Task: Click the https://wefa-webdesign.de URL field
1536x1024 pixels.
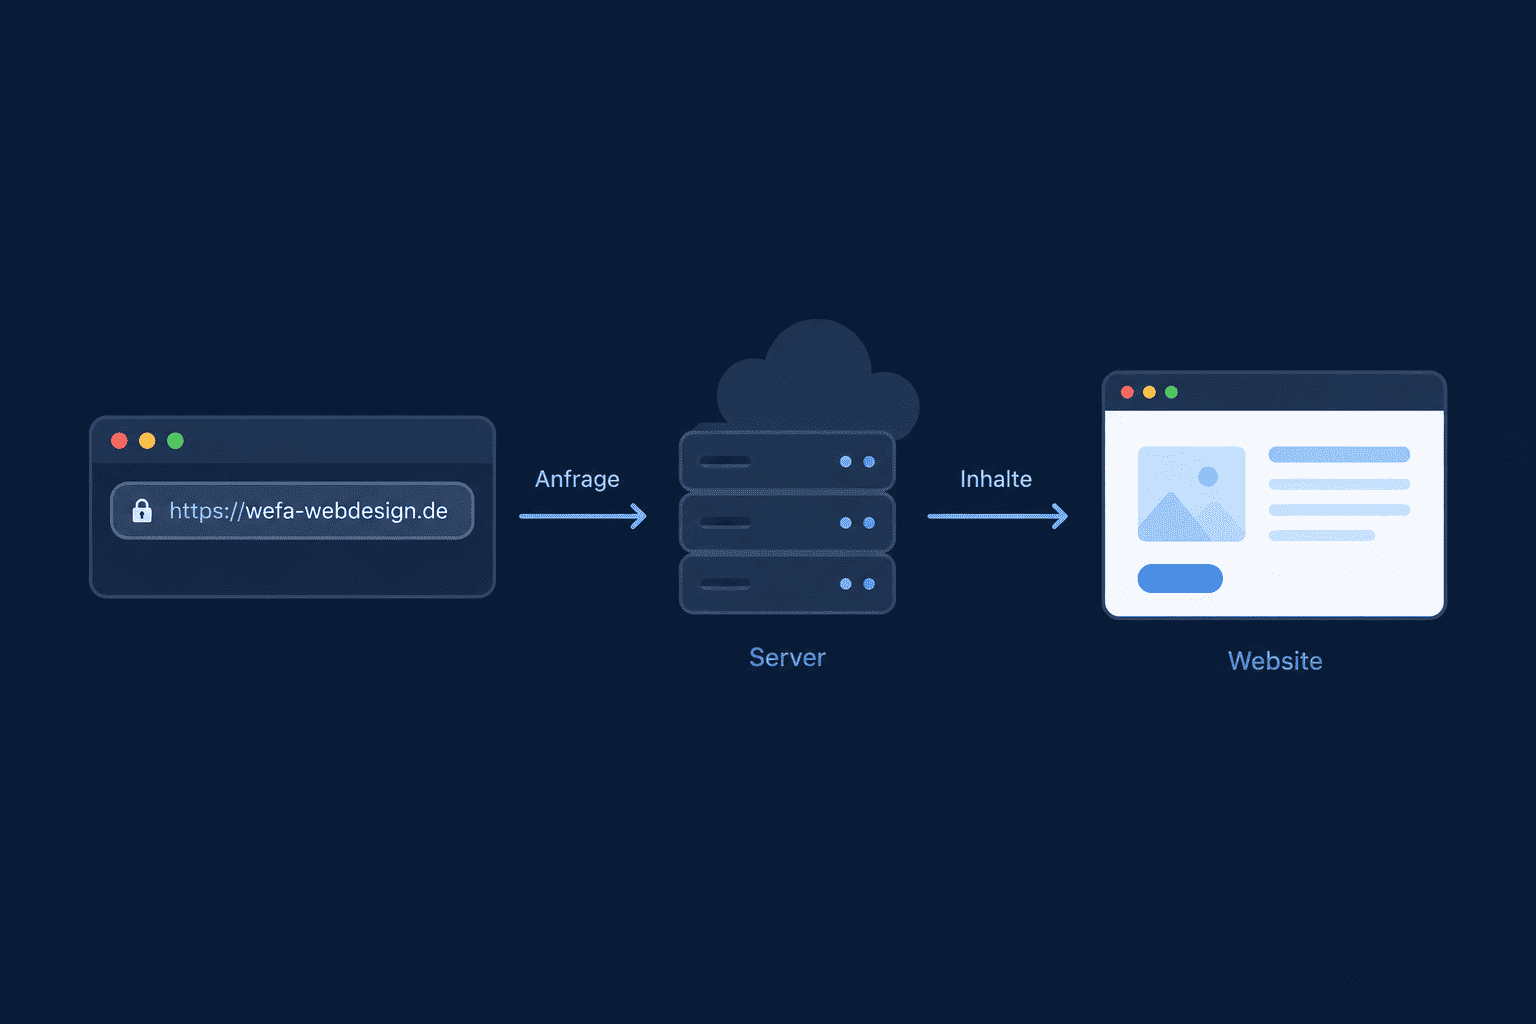Action: point(292,511)
